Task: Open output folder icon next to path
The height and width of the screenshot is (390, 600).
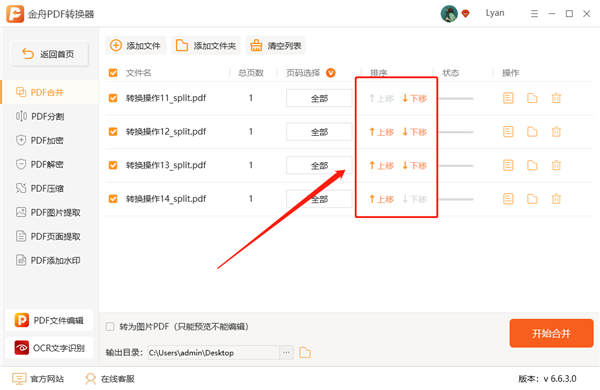Action: [x=305, y=352]
